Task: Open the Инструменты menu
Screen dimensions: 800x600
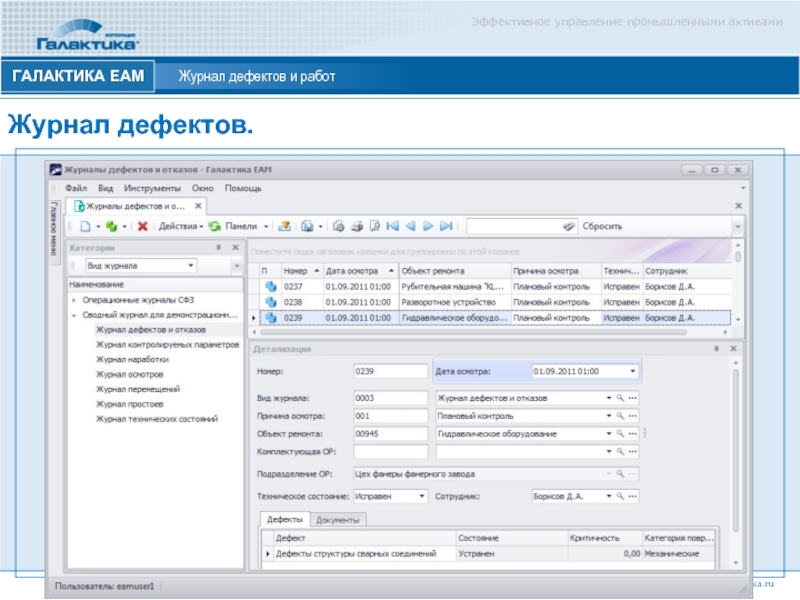Action: [153, 188]
